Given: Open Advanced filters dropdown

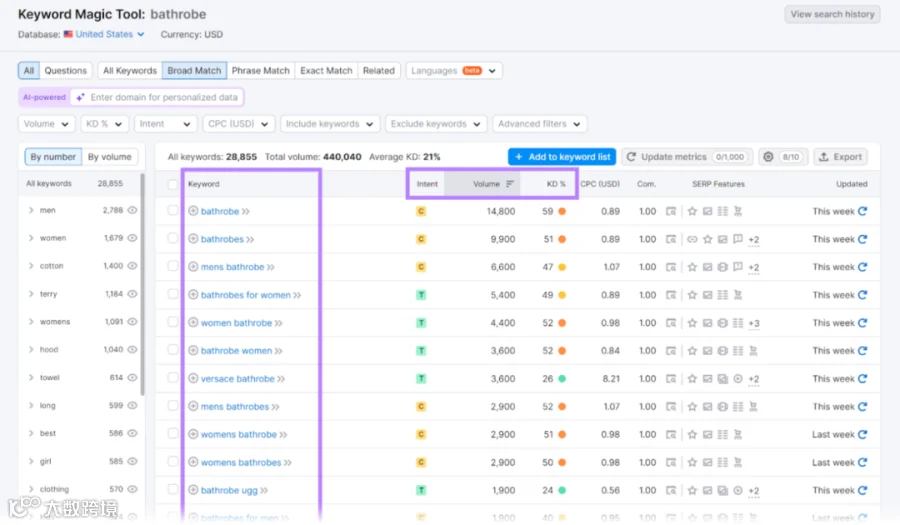Looking at the screenshot, I should tap(539, 124).
